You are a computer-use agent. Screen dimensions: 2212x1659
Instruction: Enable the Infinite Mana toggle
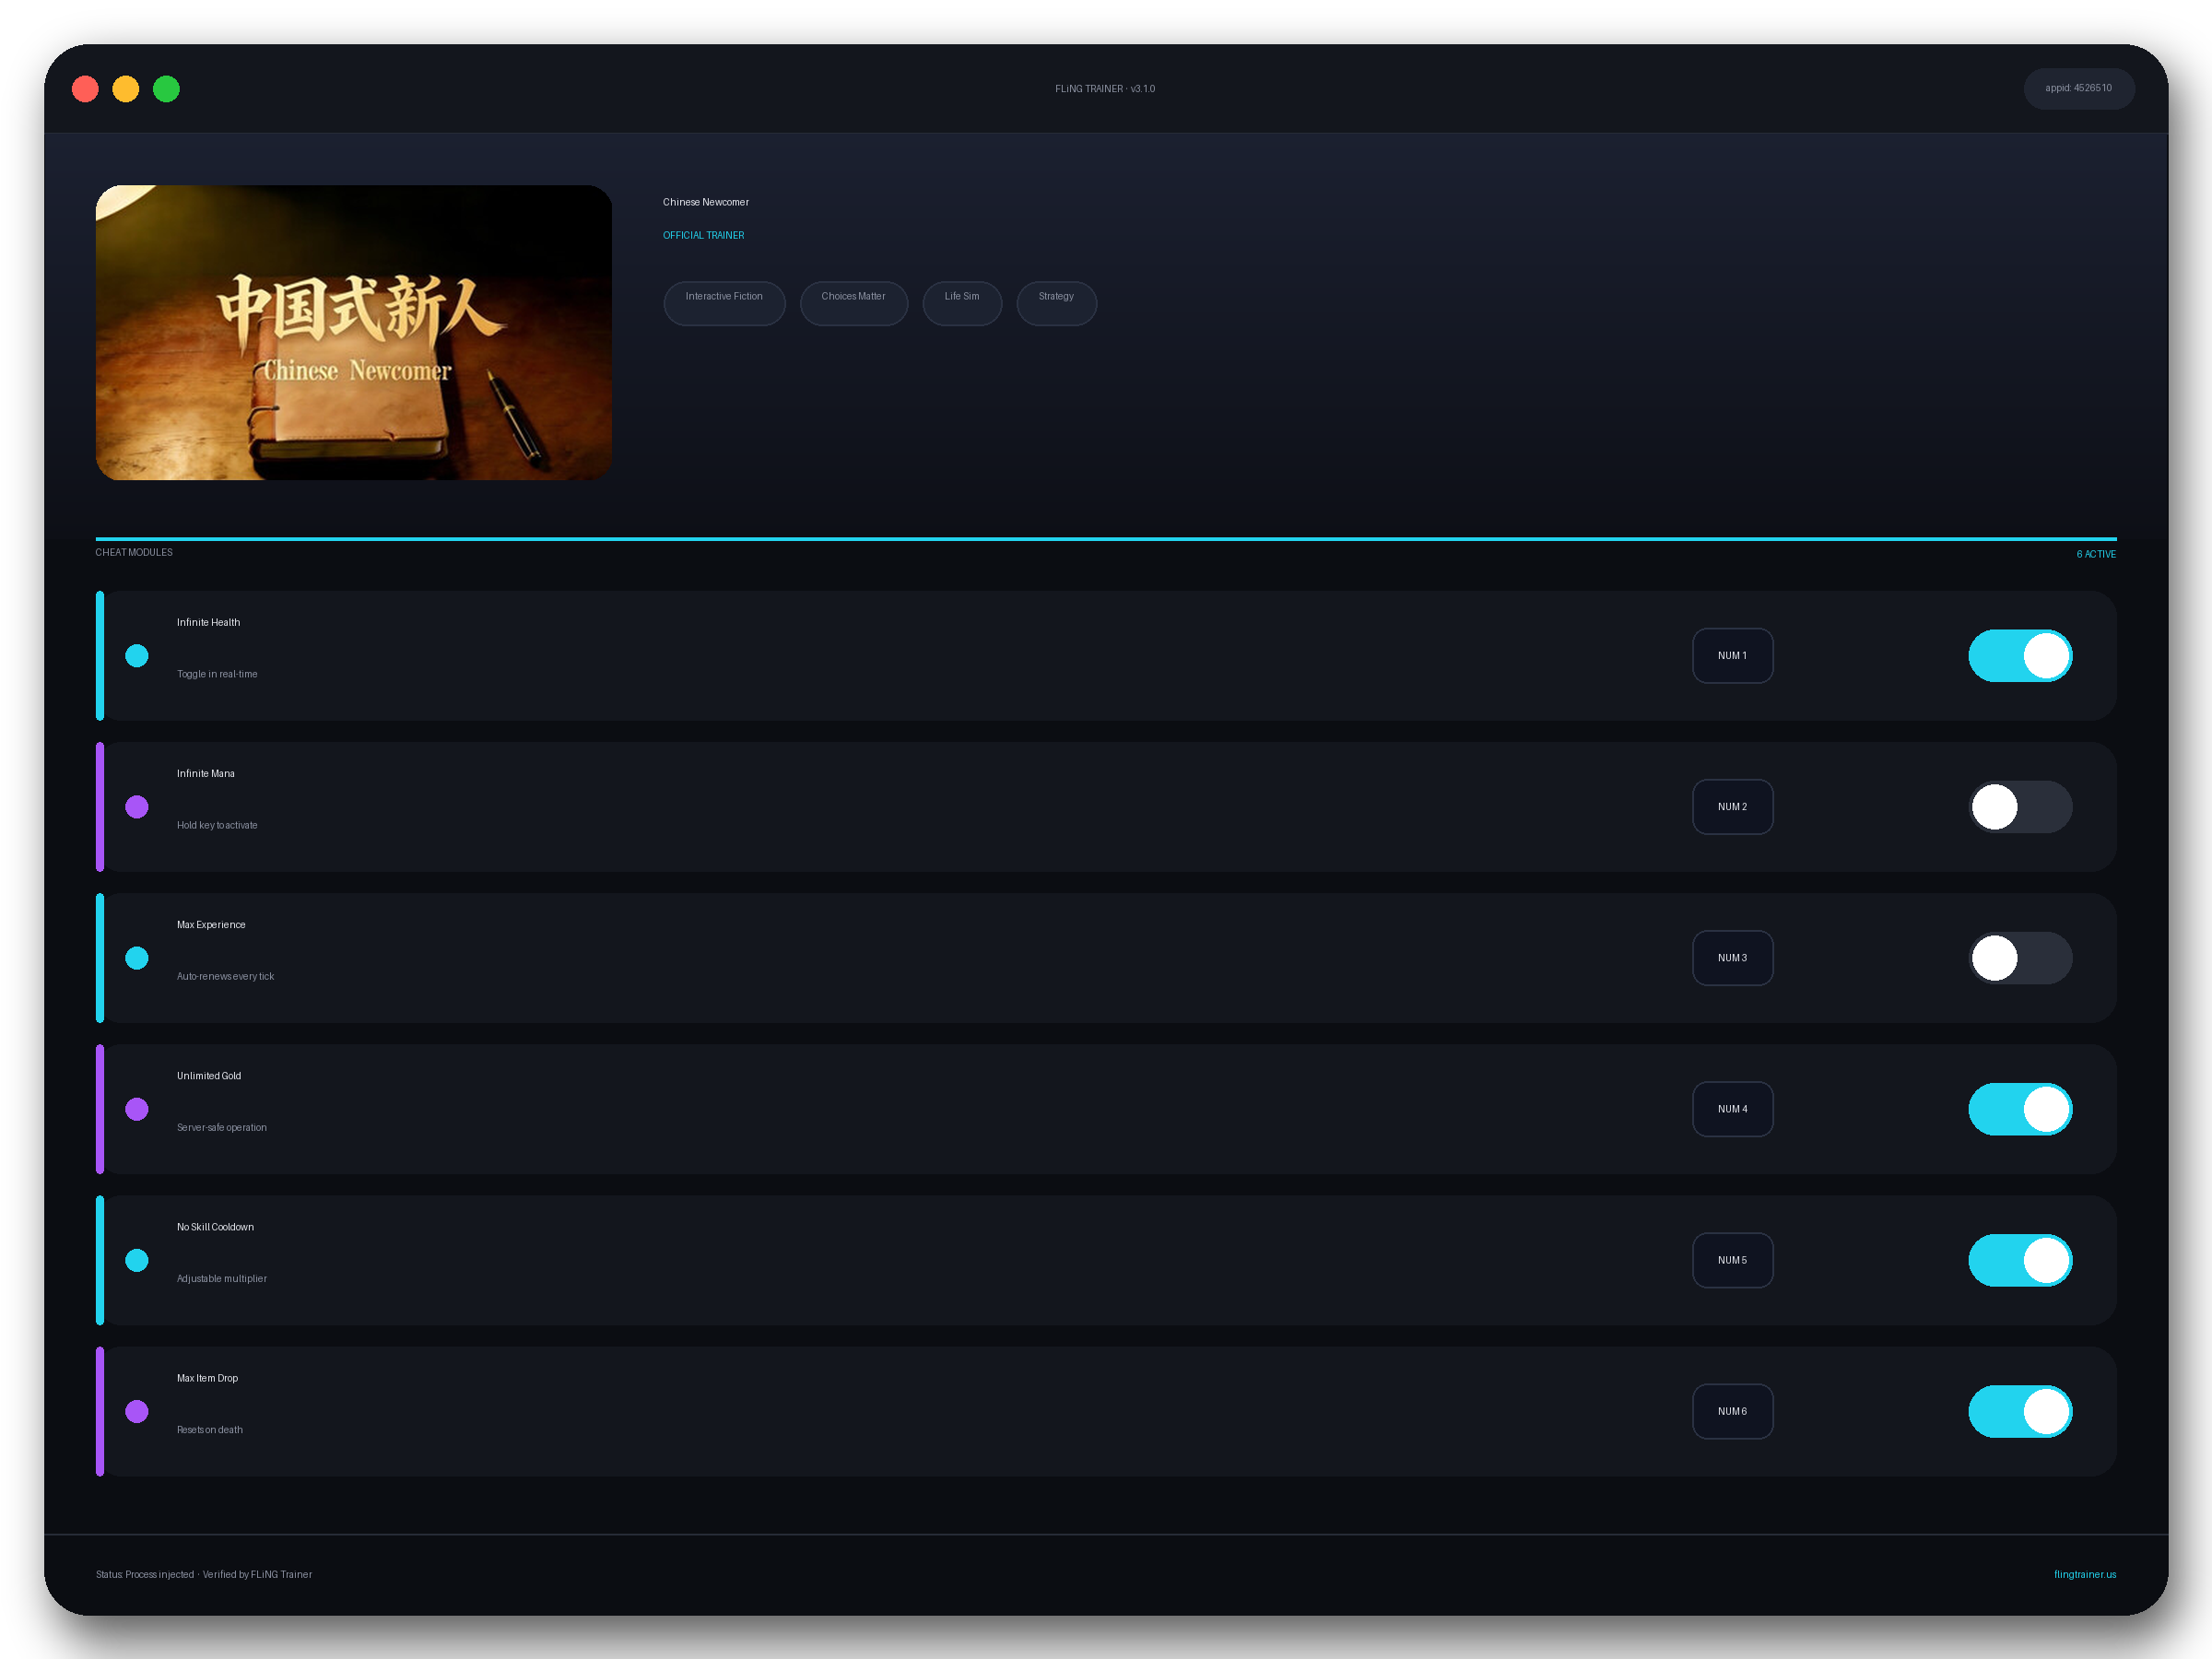(x=2020, y=806)
